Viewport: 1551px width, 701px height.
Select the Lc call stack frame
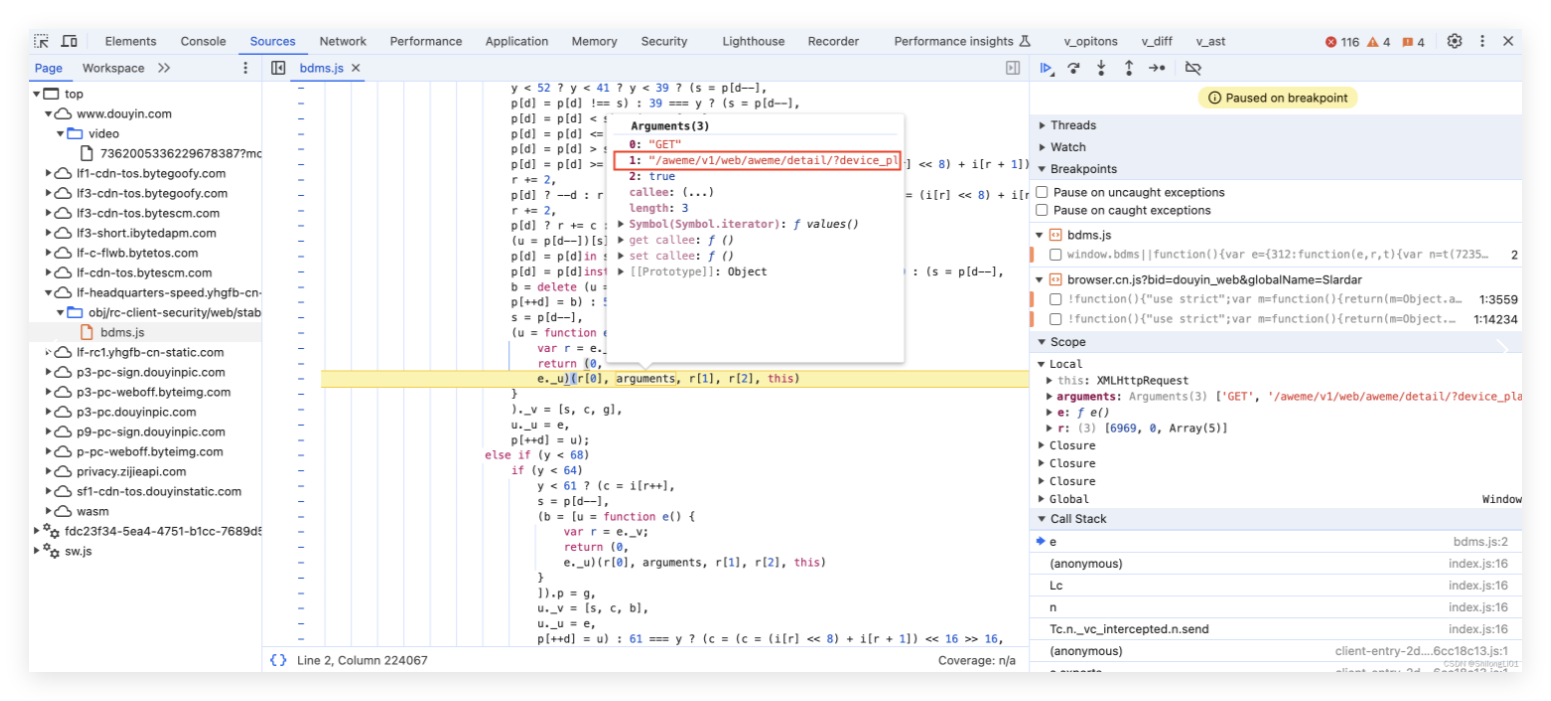click(x=1275, y=585)
